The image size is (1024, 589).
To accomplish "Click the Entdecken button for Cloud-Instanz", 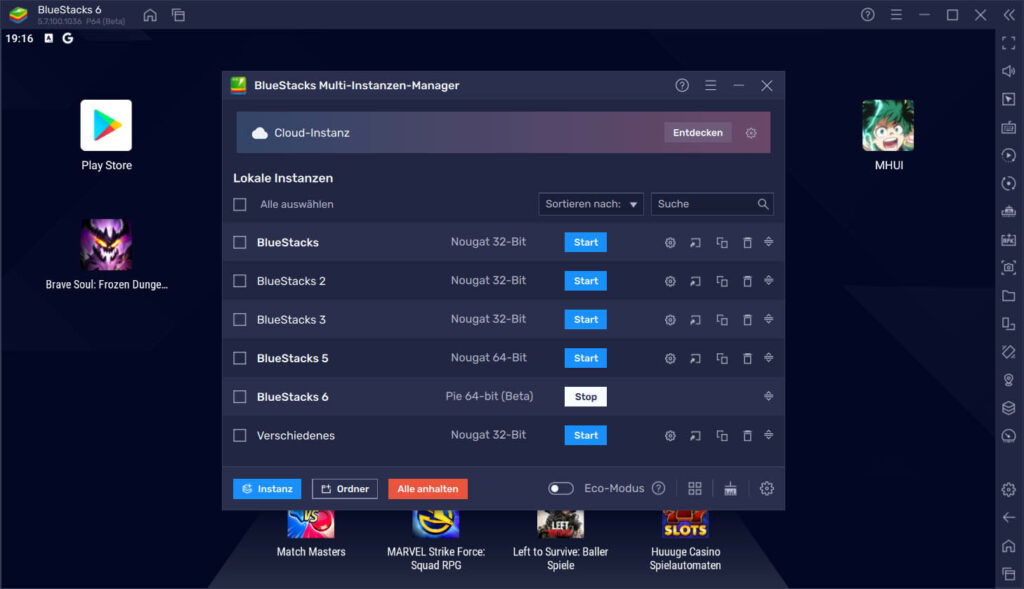I will [697, 132].
